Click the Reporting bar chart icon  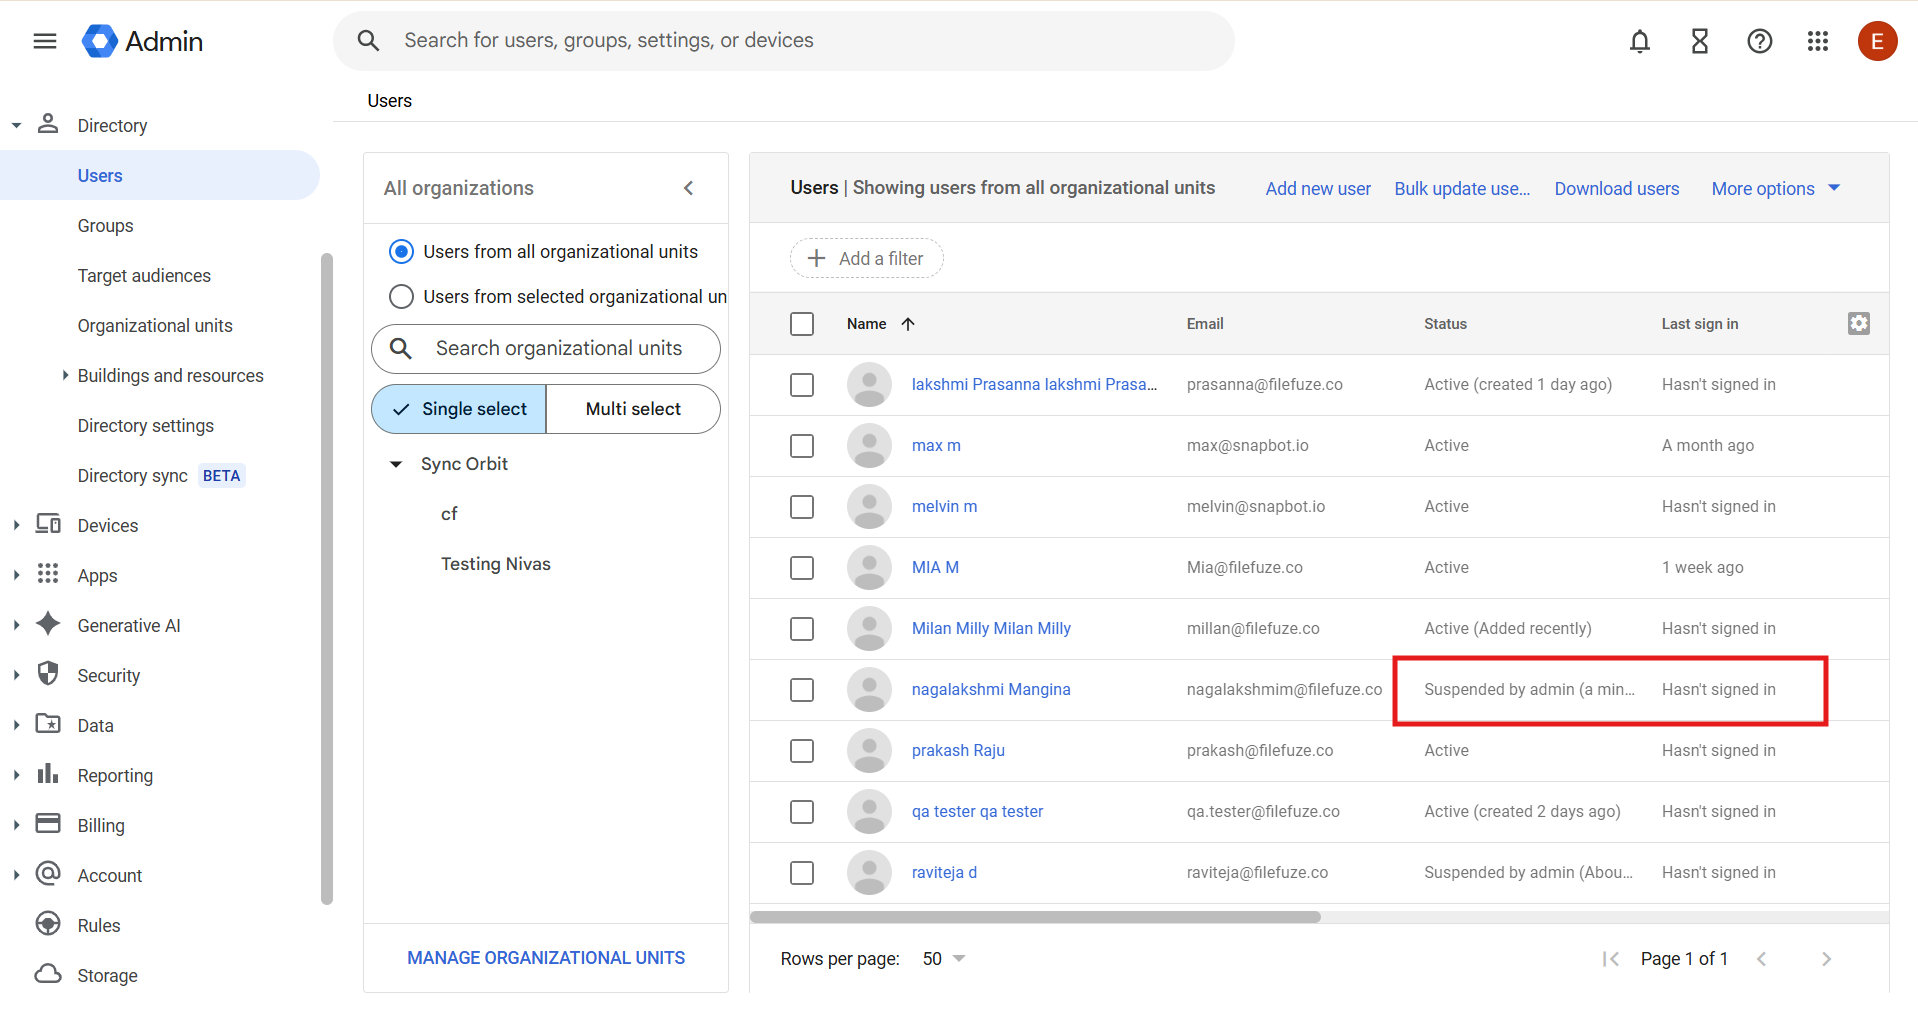pyautogui.click(x=48, y=774)
